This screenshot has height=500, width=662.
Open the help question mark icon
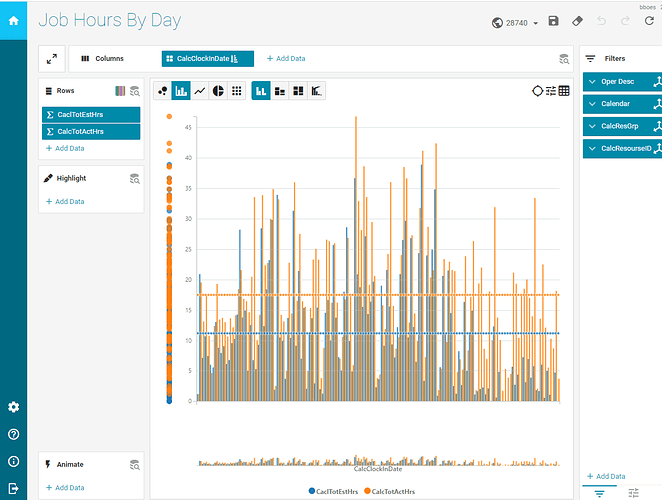tap(14, 434)
